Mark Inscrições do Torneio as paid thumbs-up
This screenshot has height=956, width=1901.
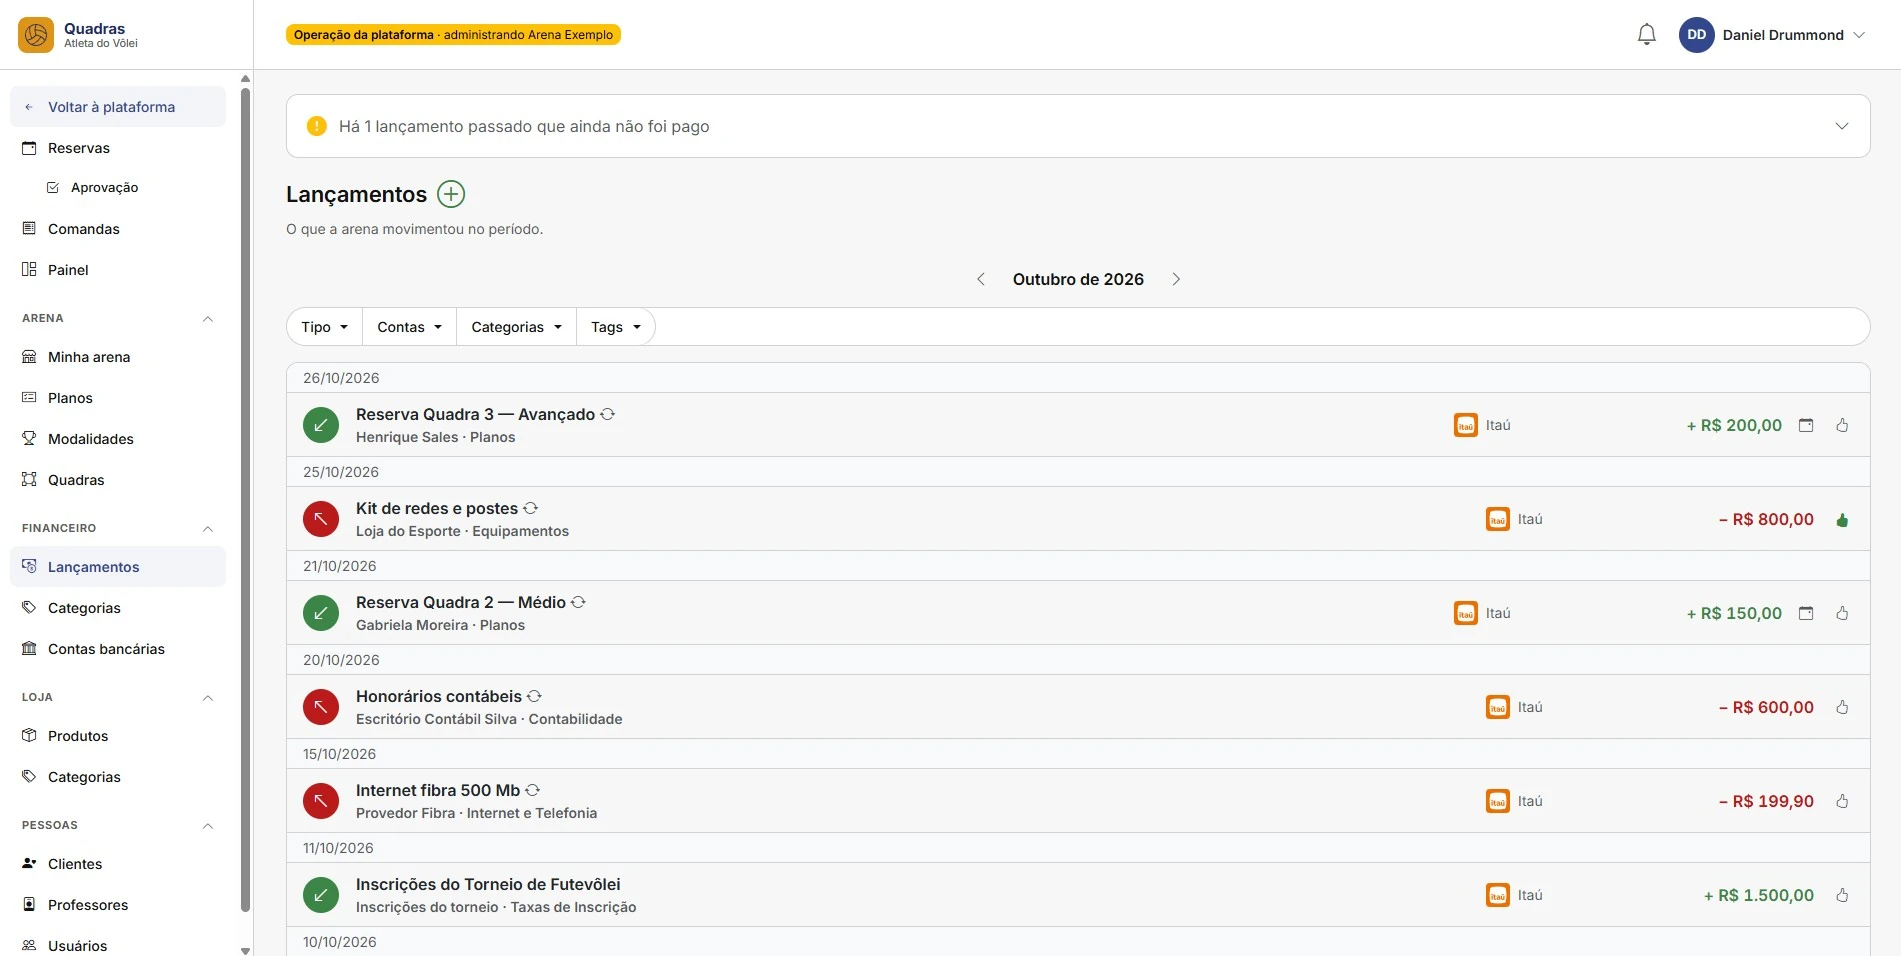point(1842,895)
